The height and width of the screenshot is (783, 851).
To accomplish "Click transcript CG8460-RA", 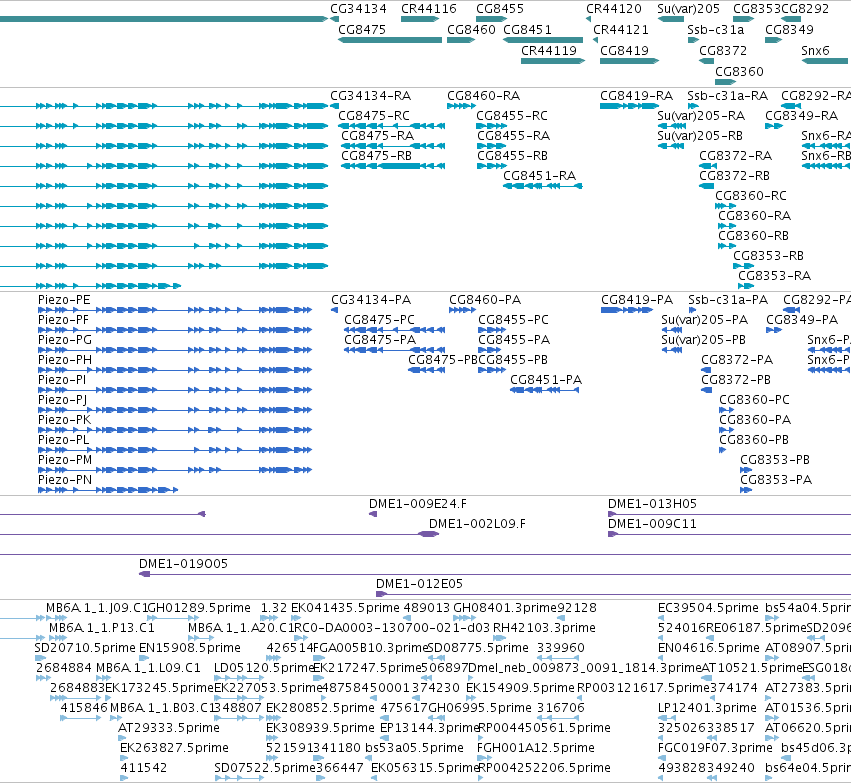I will coord(484,96).
